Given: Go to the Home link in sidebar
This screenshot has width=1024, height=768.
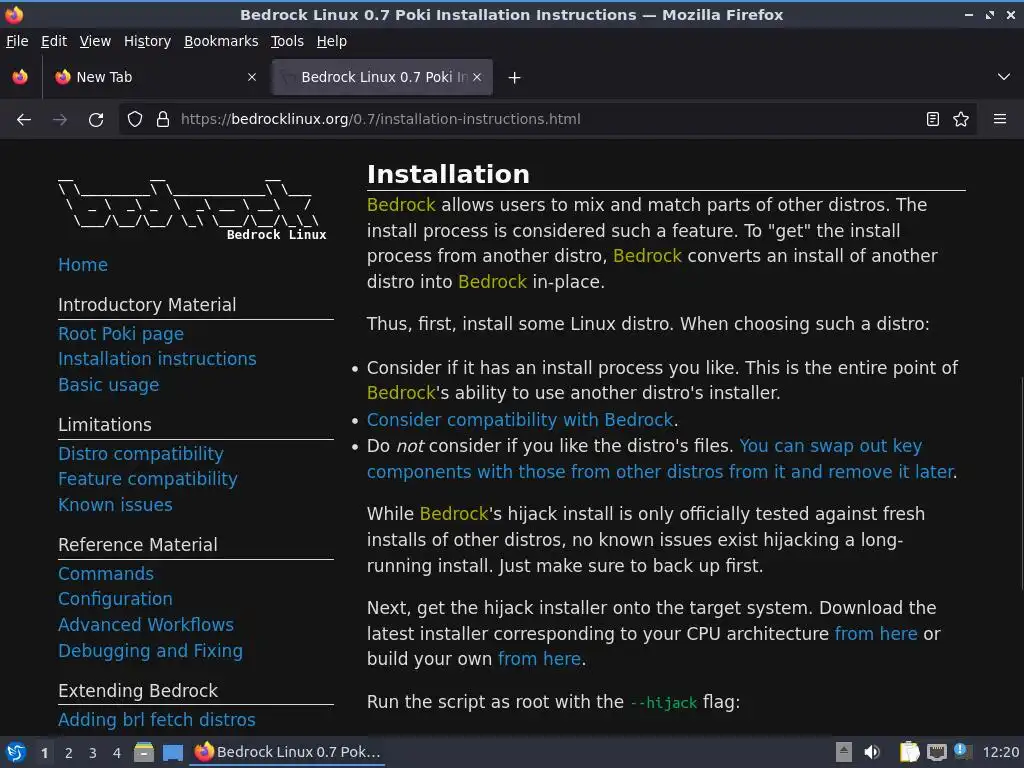Looking at the screenshot, I should point(83,265).
